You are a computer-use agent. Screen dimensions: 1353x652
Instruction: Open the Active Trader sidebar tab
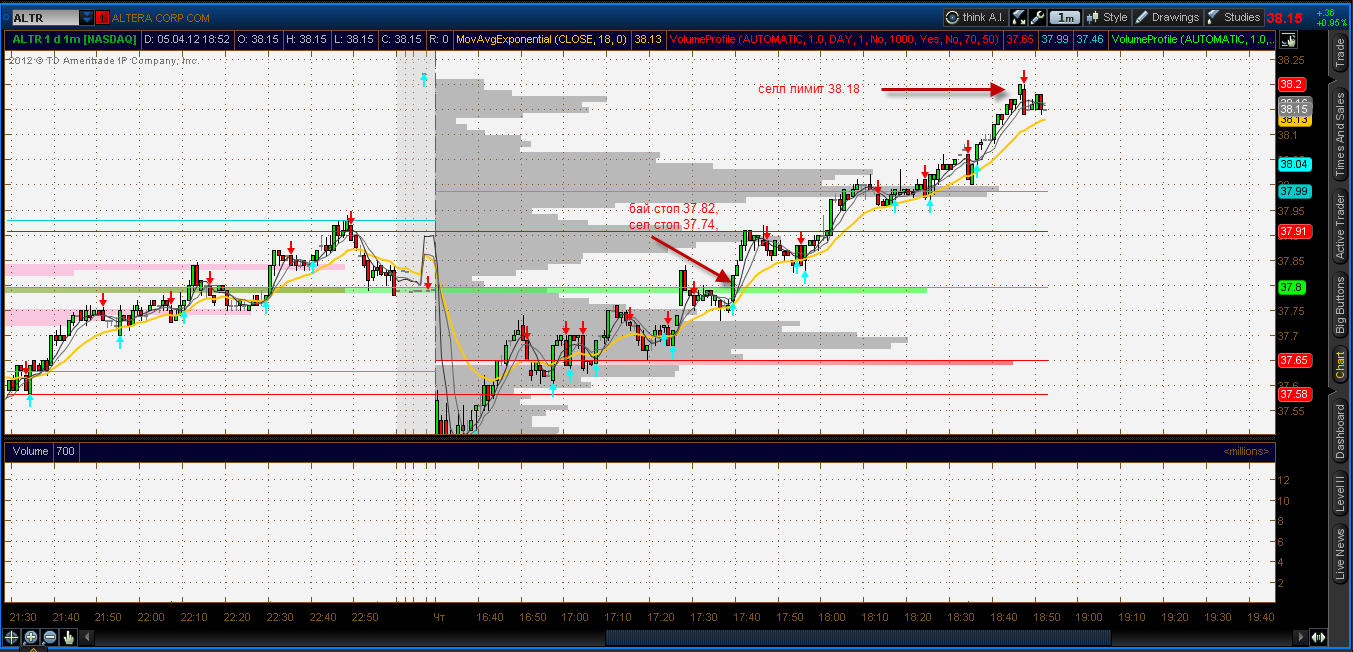1340,227
